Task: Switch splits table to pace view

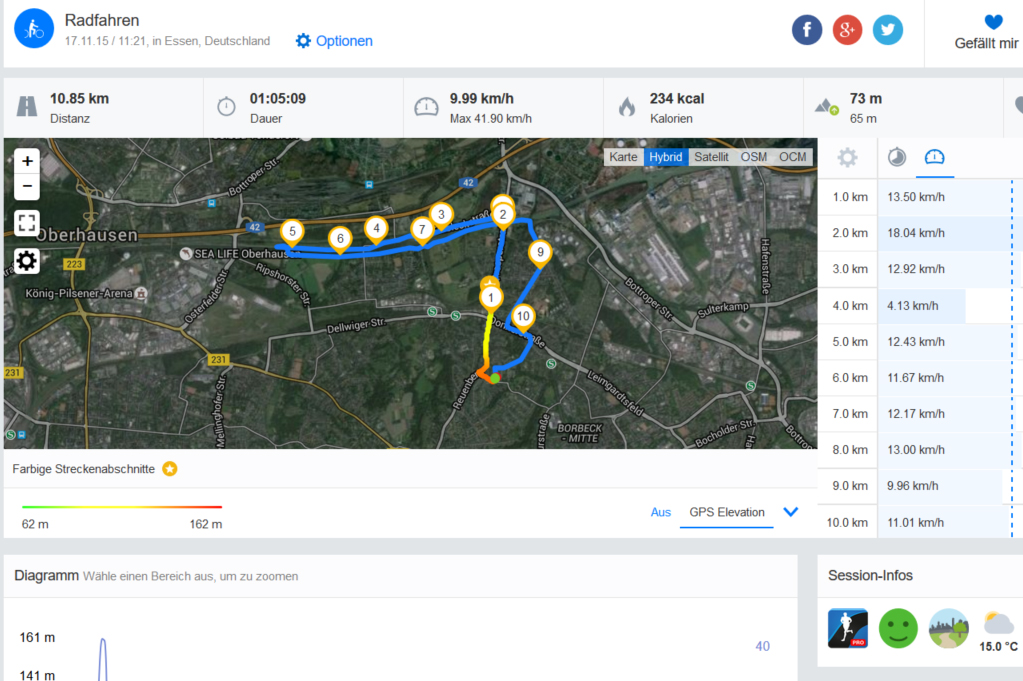Action: coord(896,157)
